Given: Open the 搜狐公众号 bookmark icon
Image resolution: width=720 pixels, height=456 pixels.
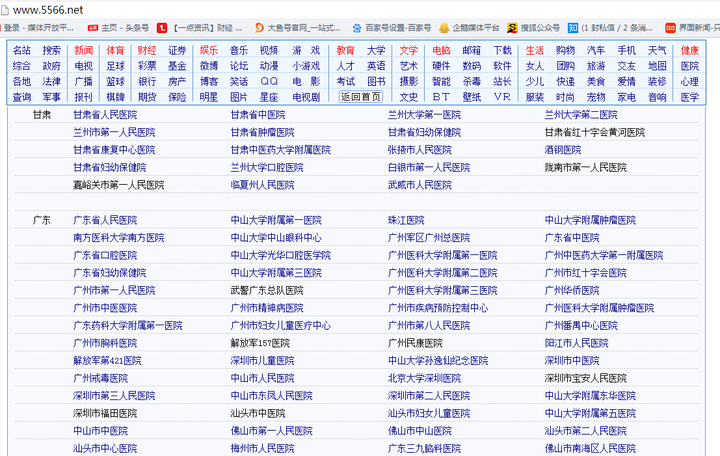Looking at the screenshot, I should click(x=512, y=28).
